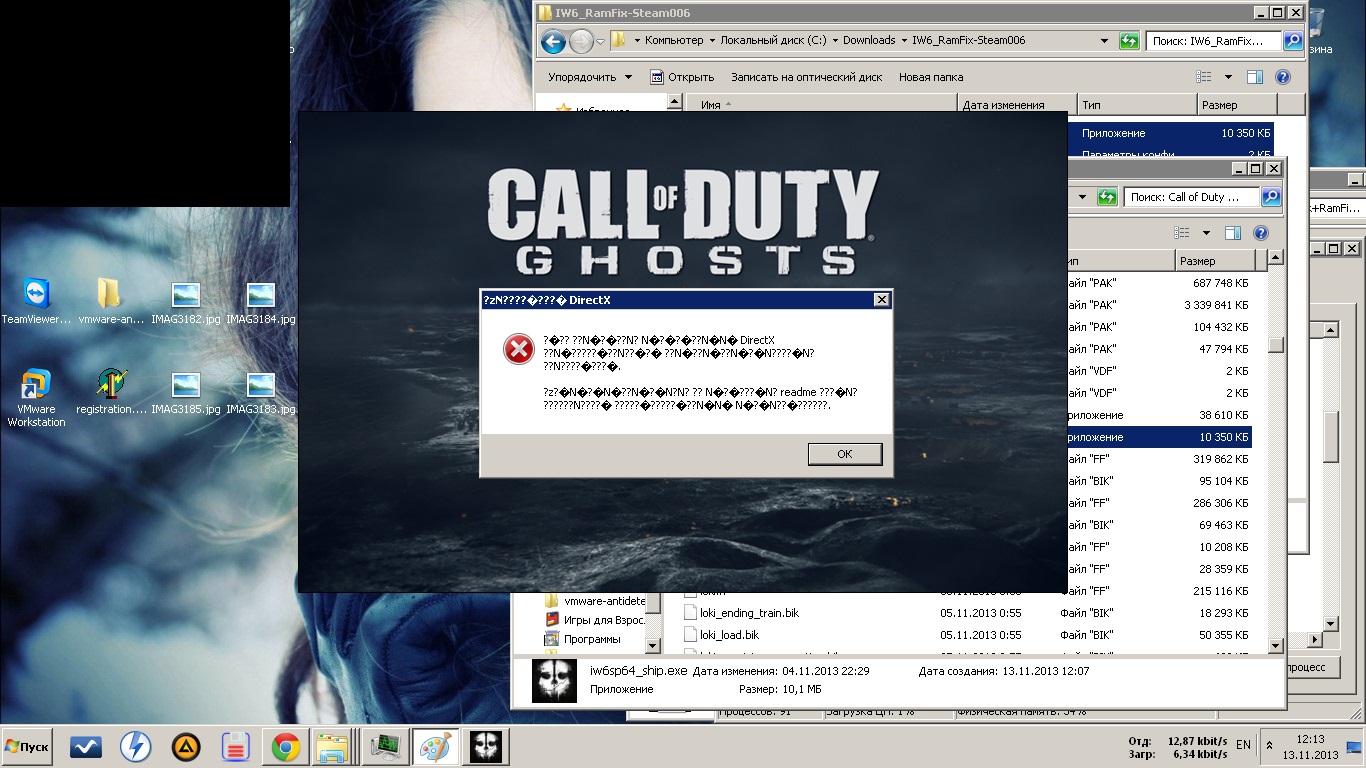Open view options dropdown in IW6_RamFix window

pos(1228,77)
